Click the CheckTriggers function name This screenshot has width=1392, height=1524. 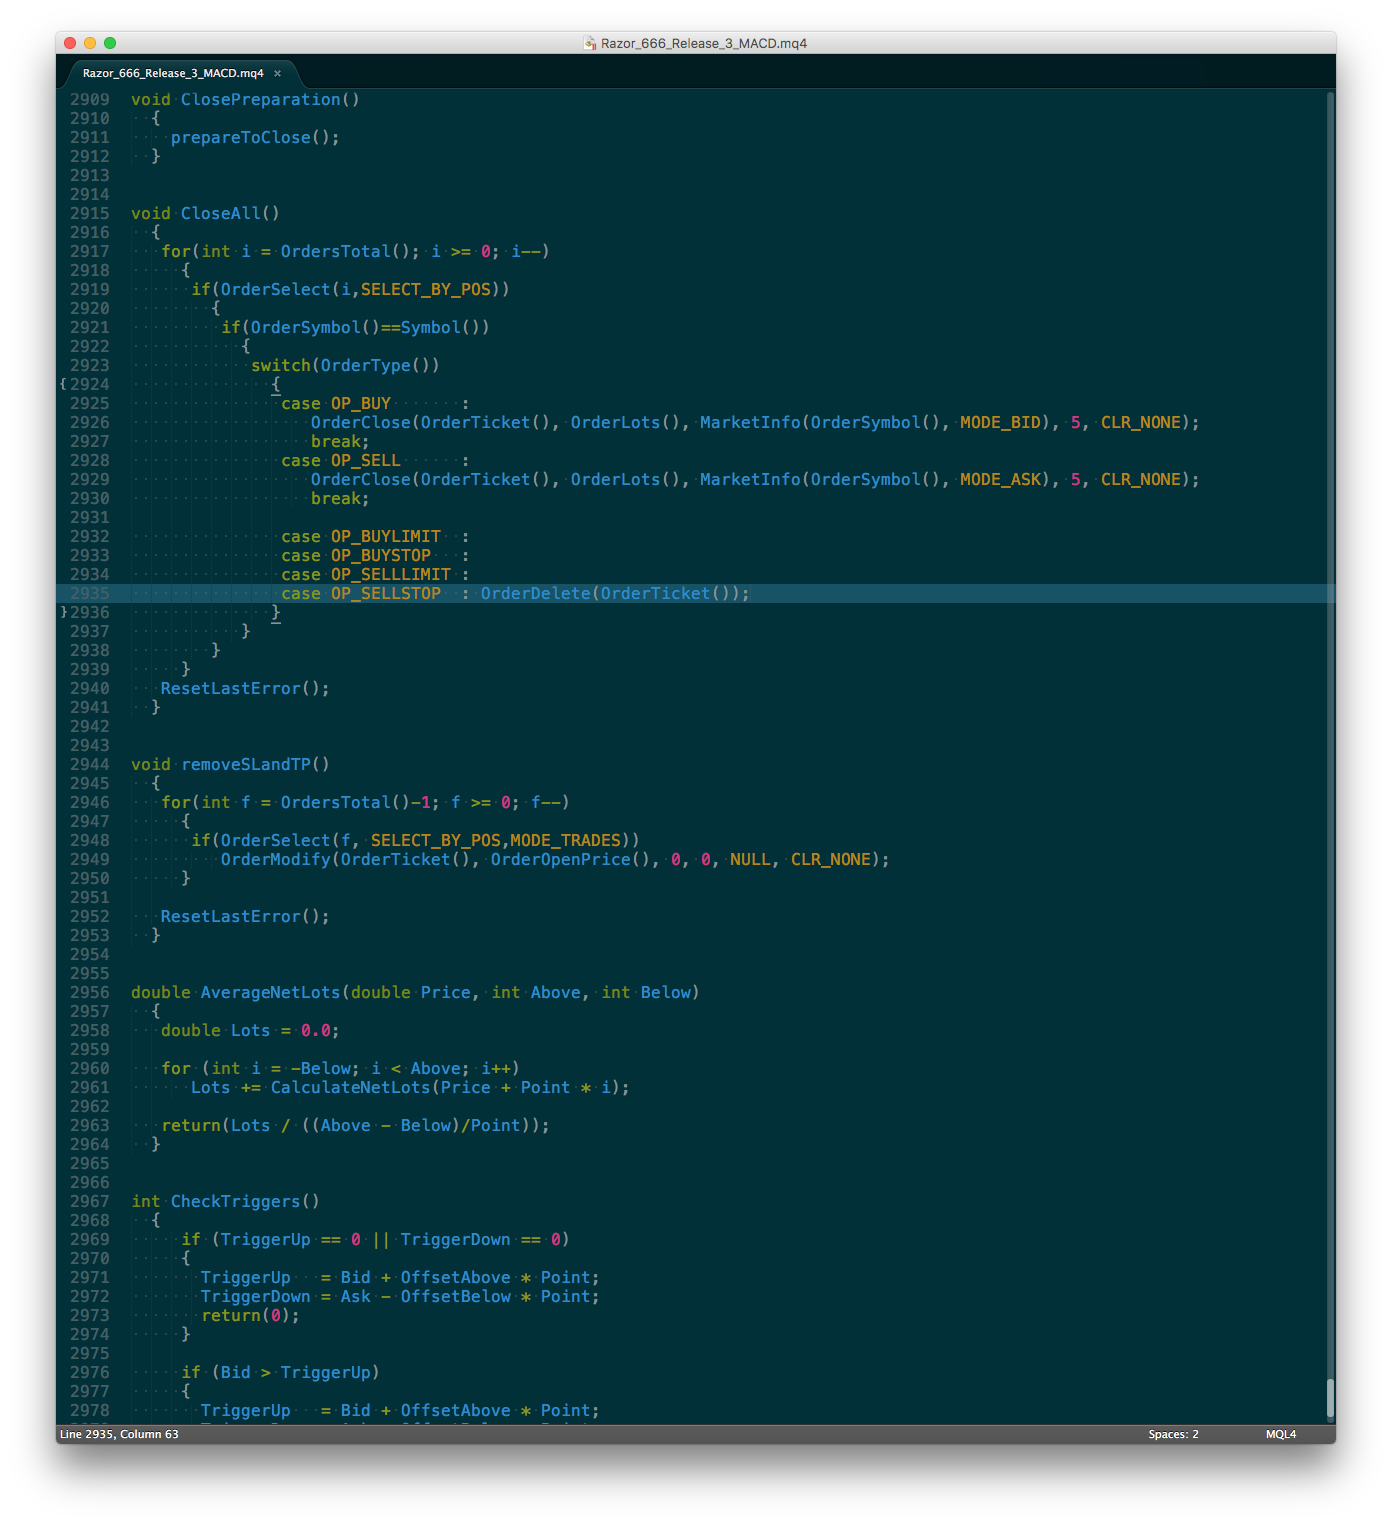[235, 1201]
